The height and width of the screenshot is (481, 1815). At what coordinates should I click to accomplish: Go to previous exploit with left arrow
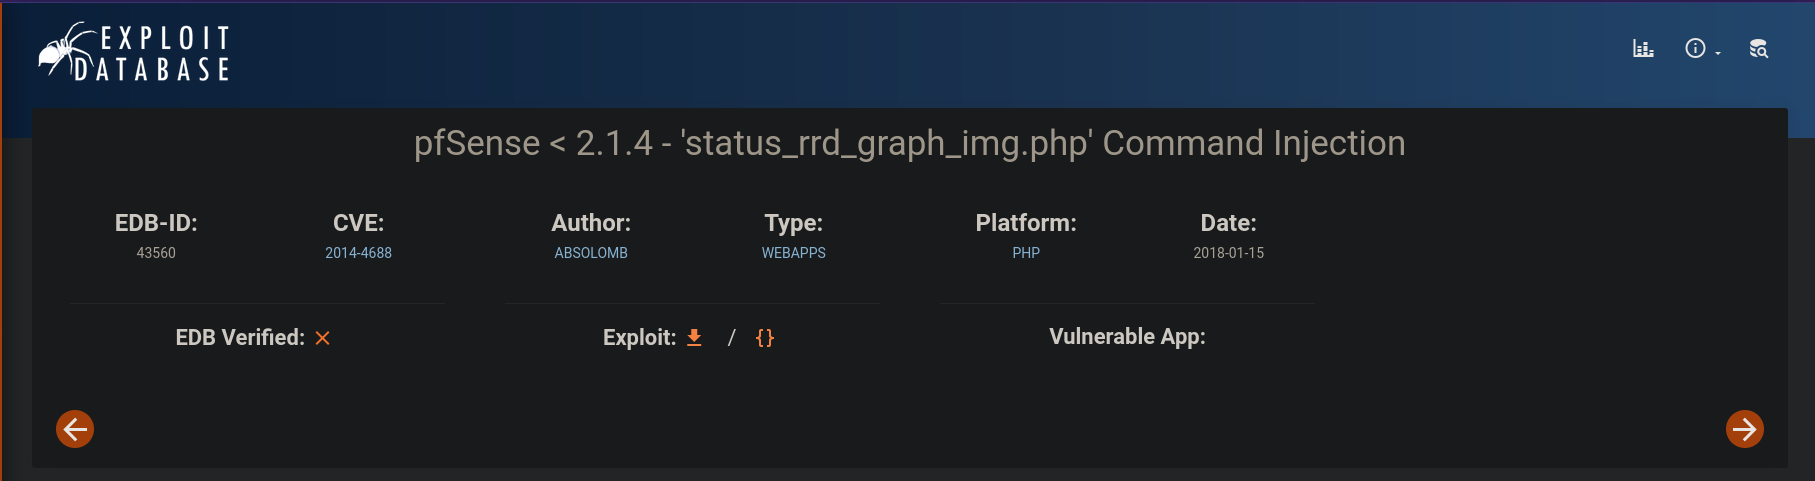coord(75,429)
